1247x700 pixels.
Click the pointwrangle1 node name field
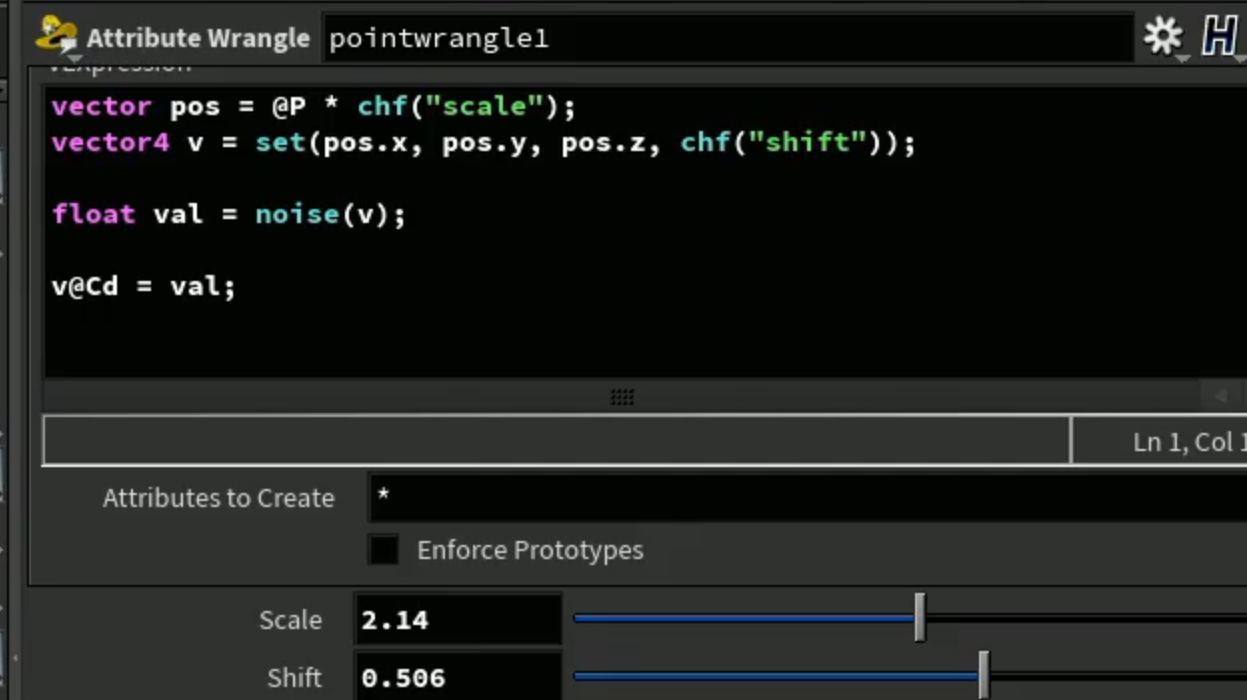[x=728, y=38]
